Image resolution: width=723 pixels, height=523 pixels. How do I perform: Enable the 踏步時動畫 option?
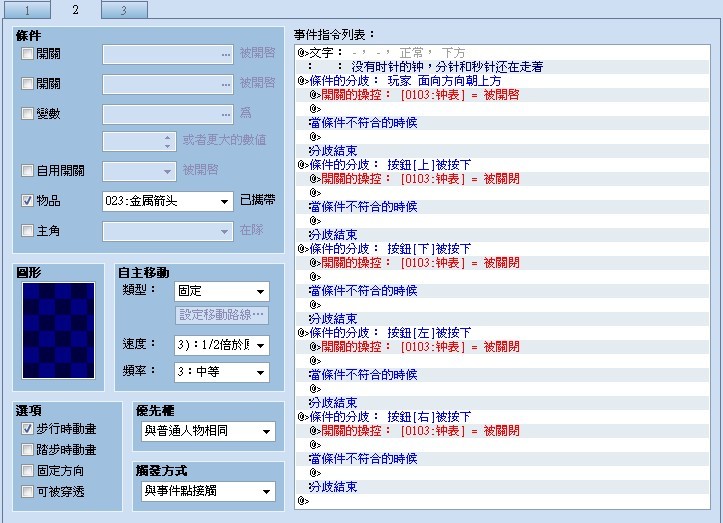point(27,450)
